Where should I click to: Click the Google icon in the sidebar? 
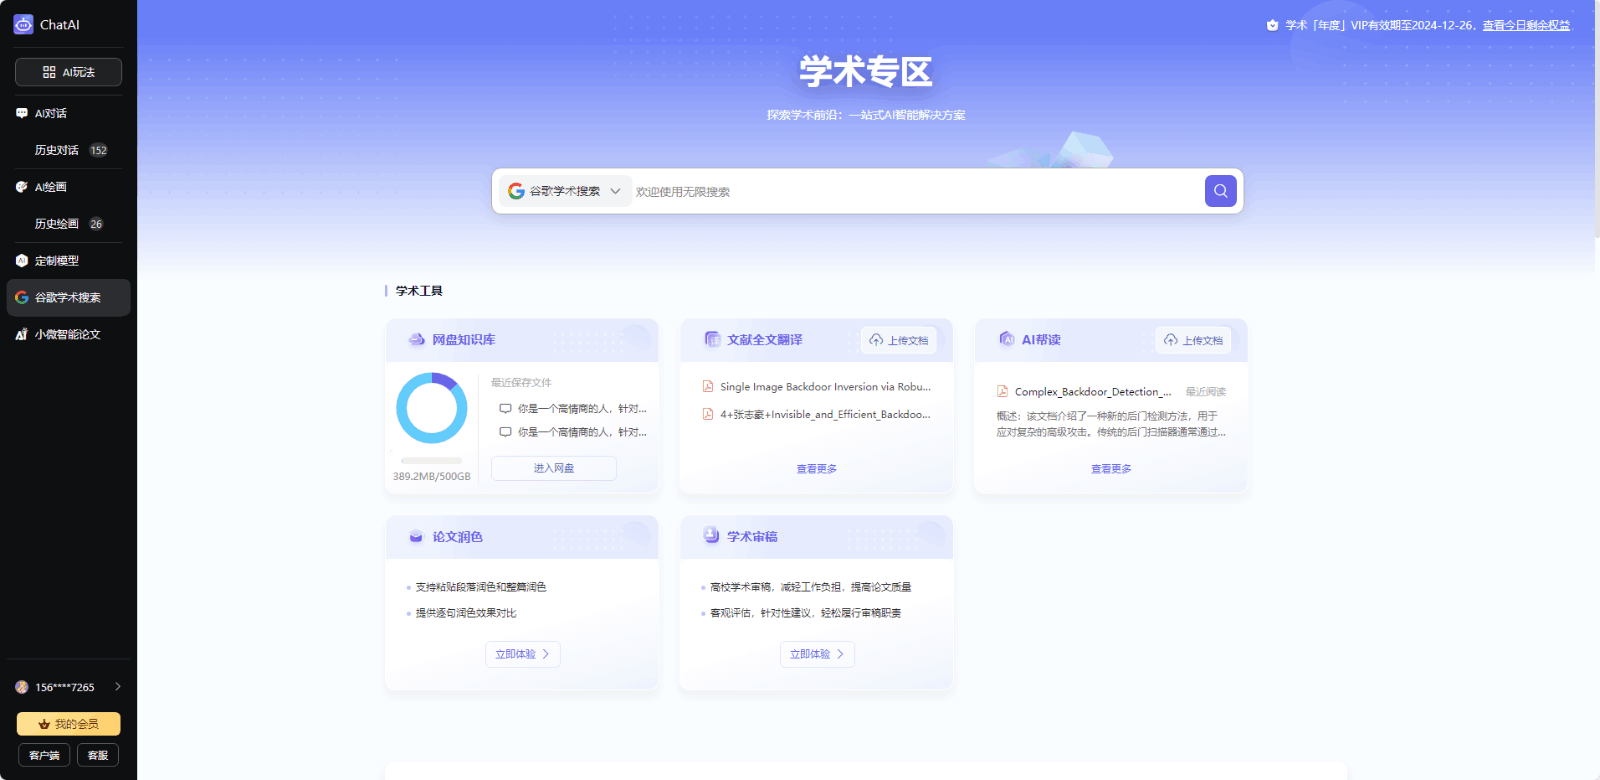pos(22,298)
